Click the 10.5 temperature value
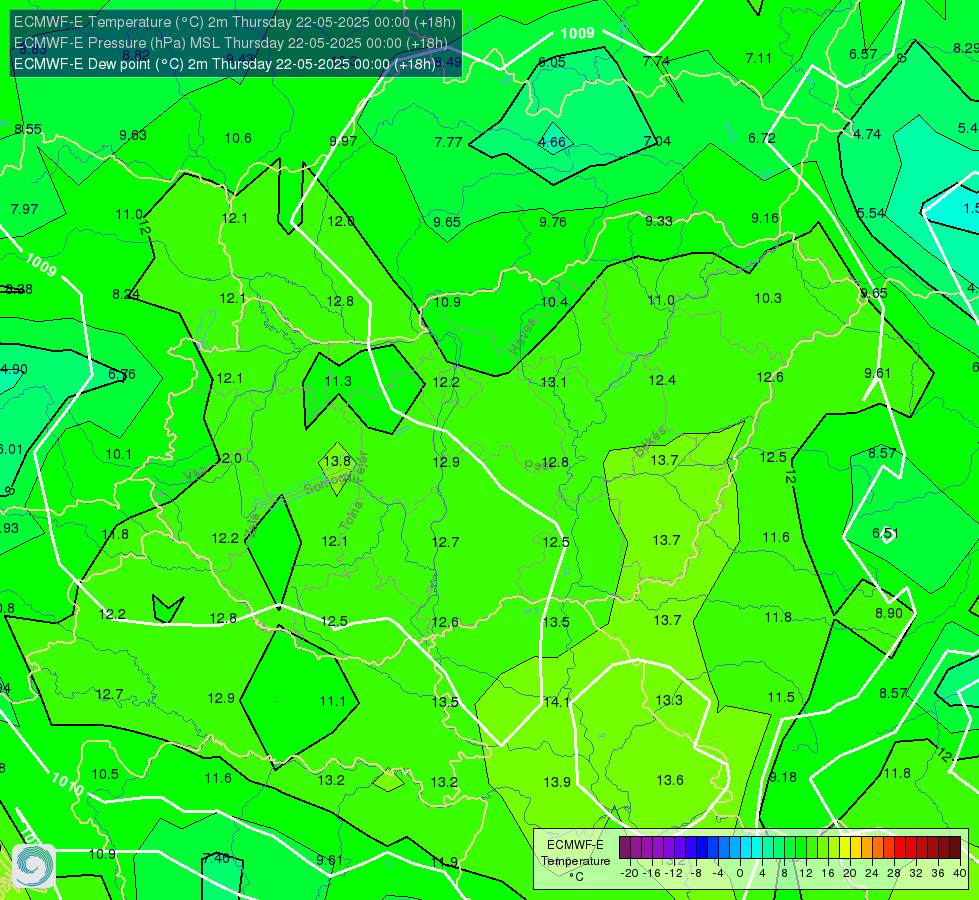The image size is (979, 900). [106, 774]
